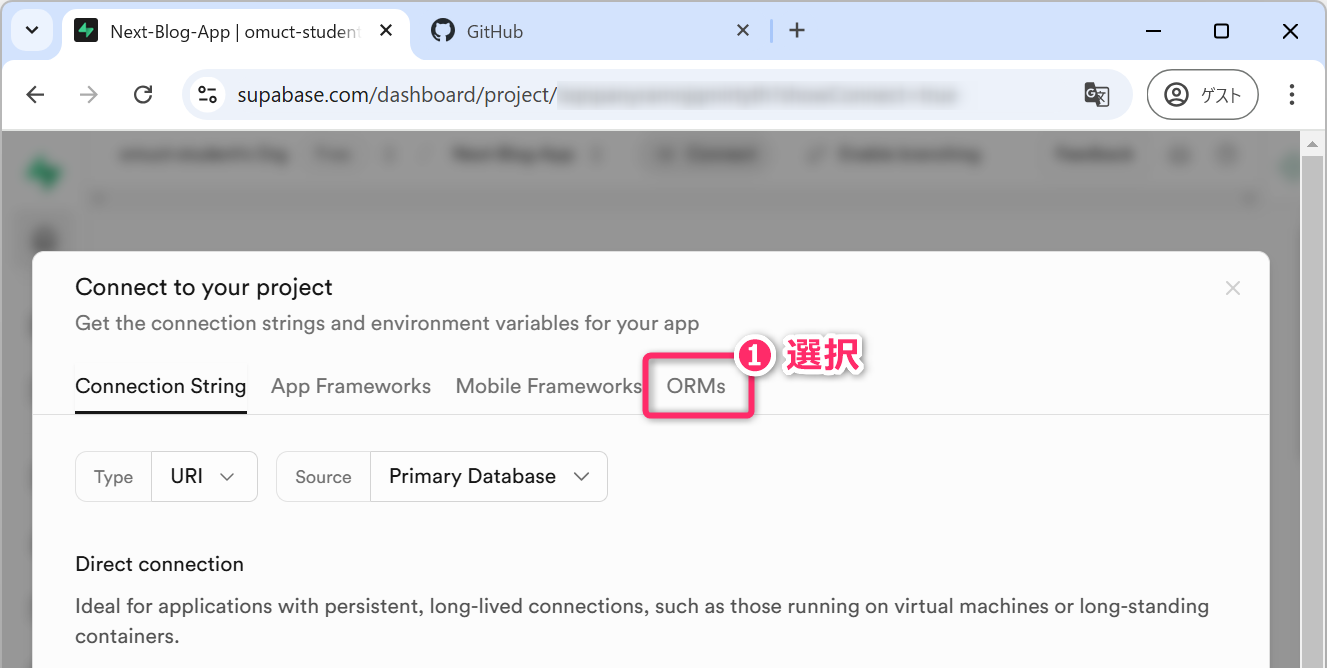Open the tab search dropdown arrow
Viewport: 1327px width, 668px height.
point(32,31)
